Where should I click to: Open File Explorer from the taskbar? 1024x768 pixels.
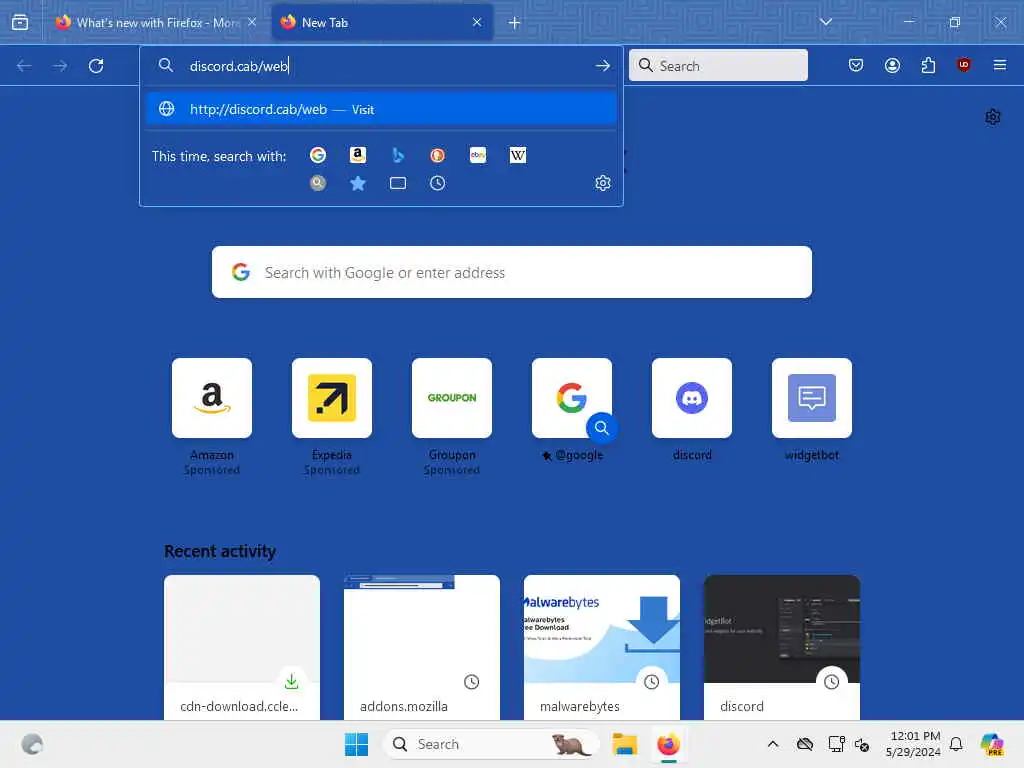624,744
